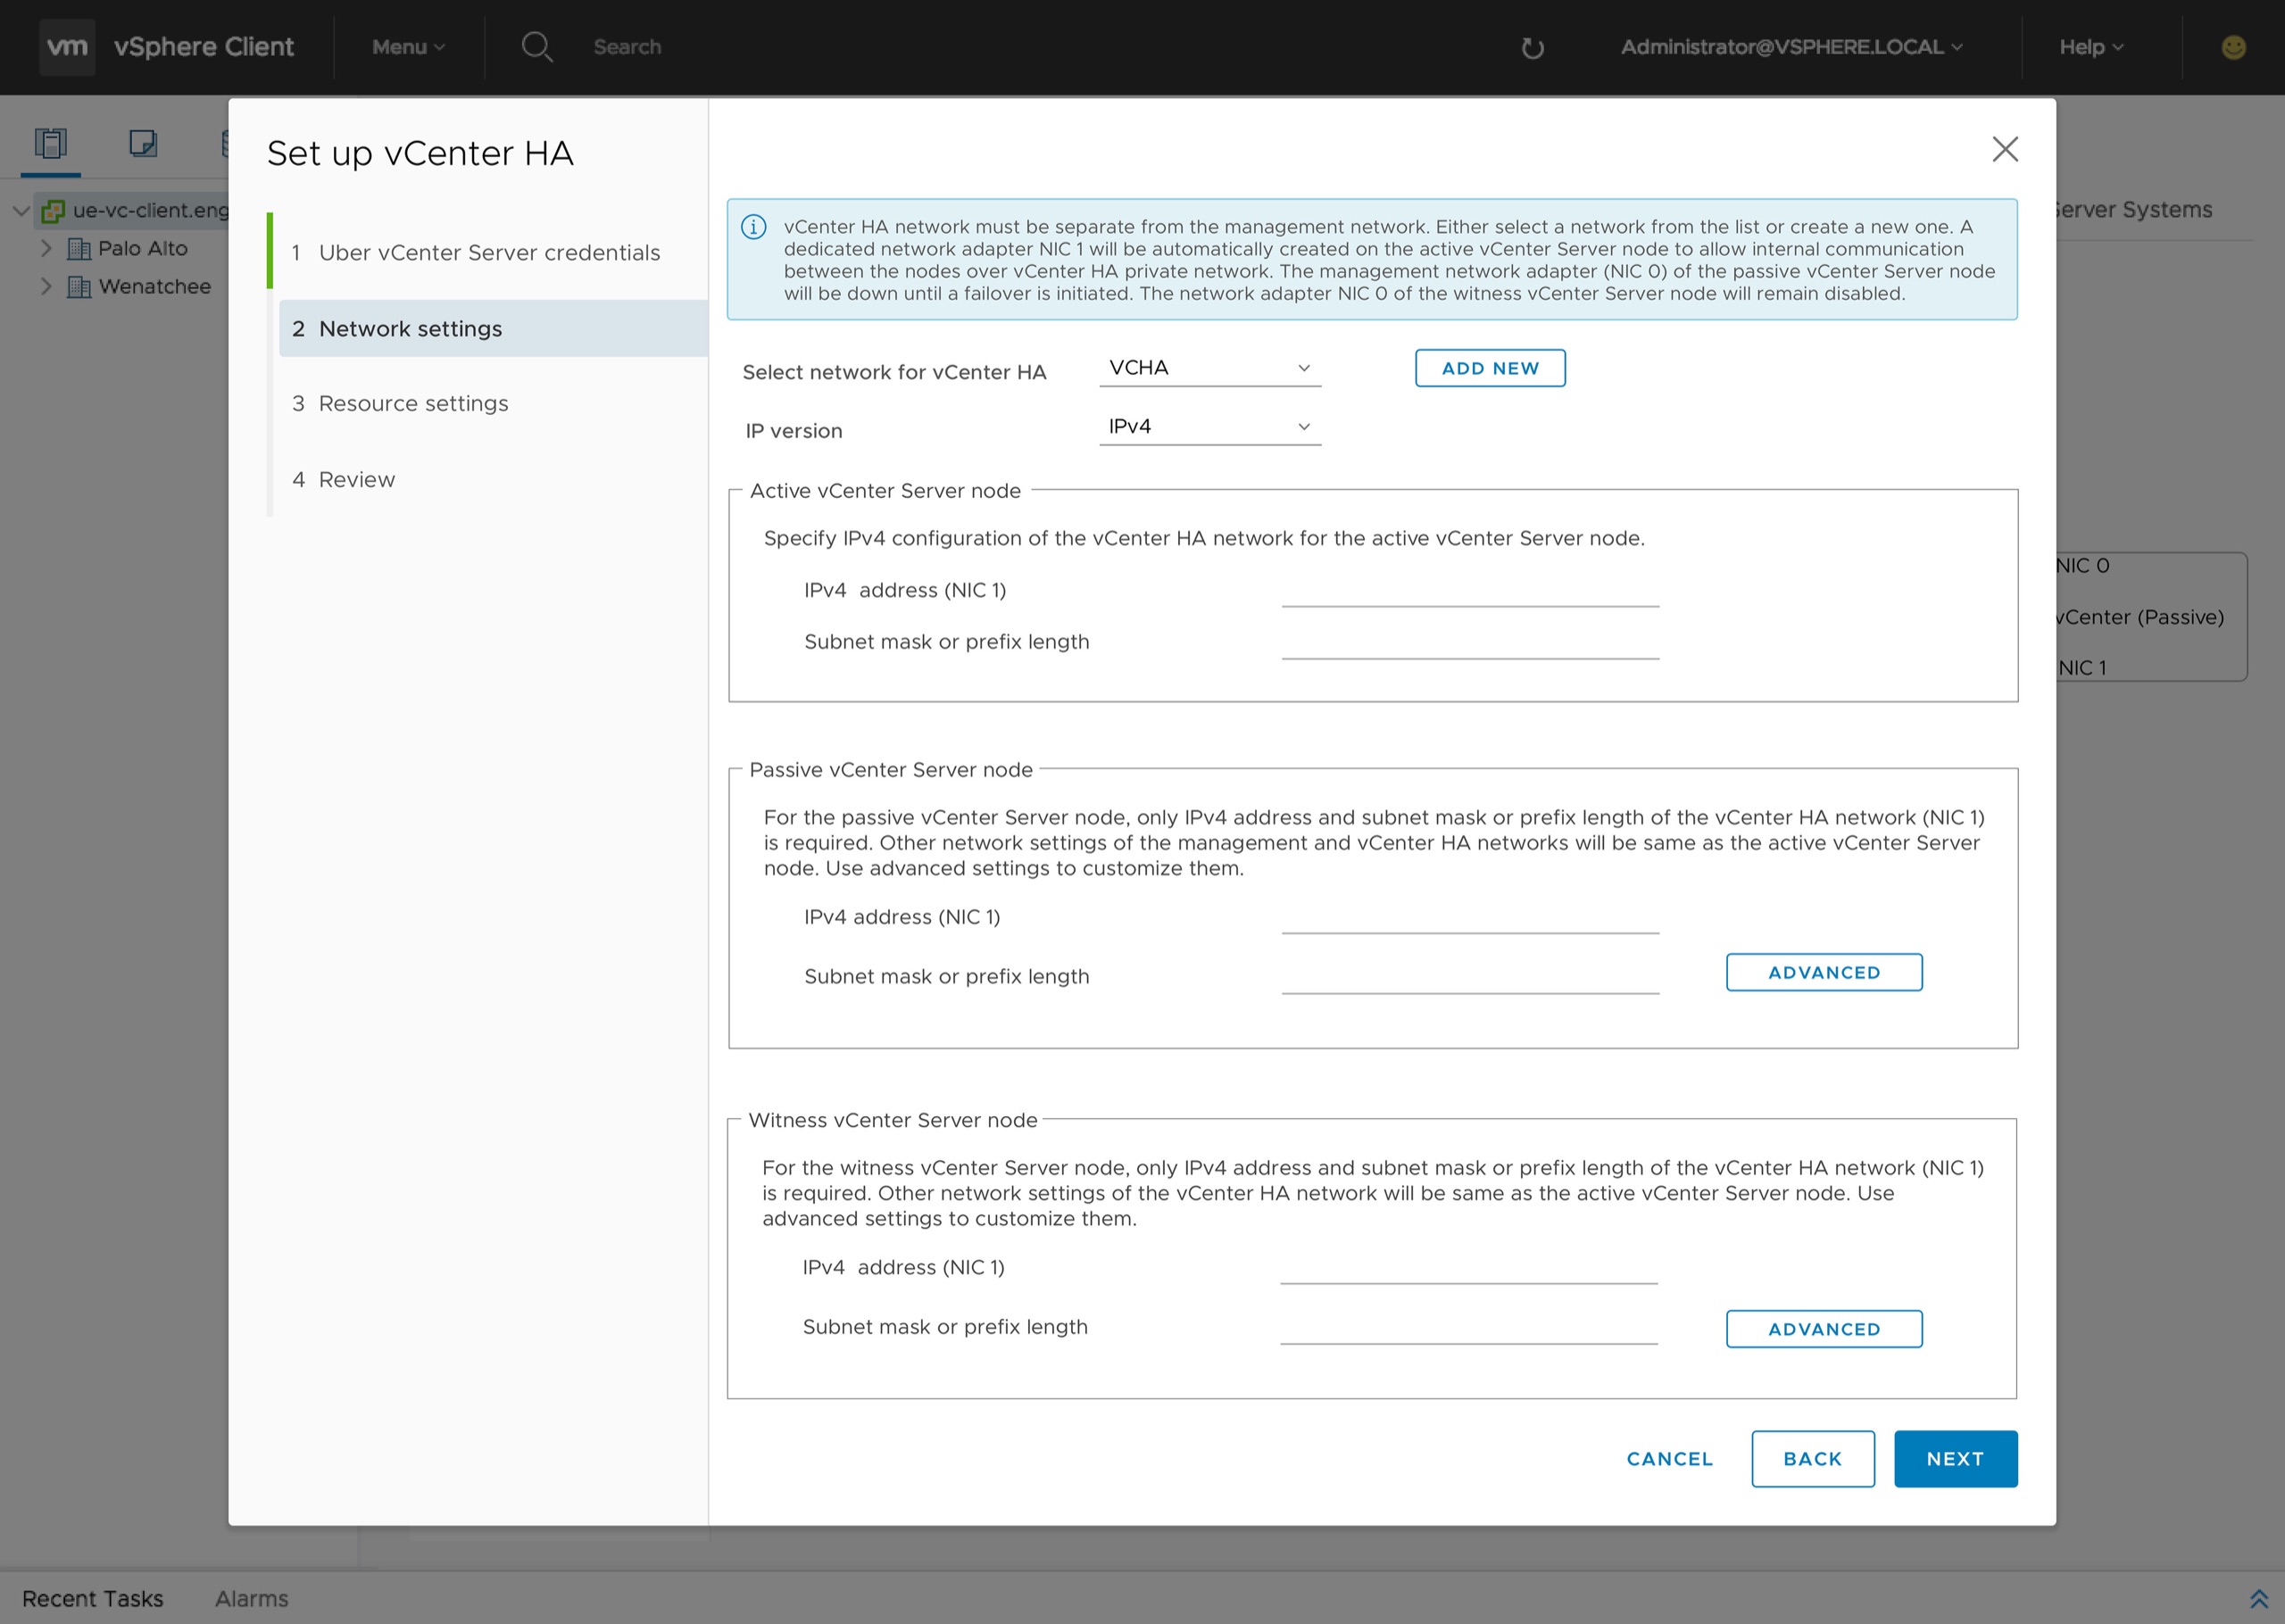Click the smiley feedback icon

[2233, 47]
